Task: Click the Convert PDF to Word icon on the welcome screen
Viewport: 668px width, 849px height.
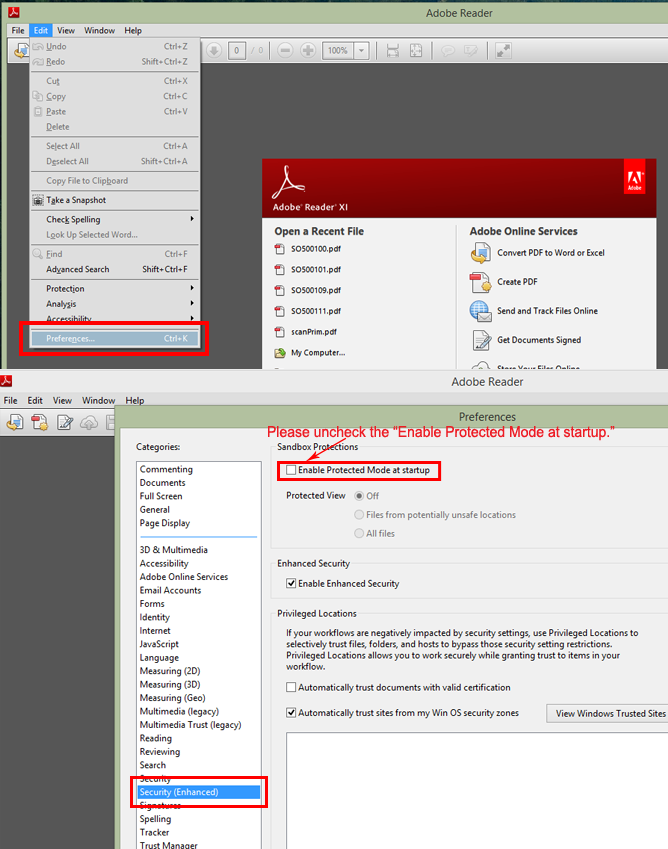Action: click(480, 253)
